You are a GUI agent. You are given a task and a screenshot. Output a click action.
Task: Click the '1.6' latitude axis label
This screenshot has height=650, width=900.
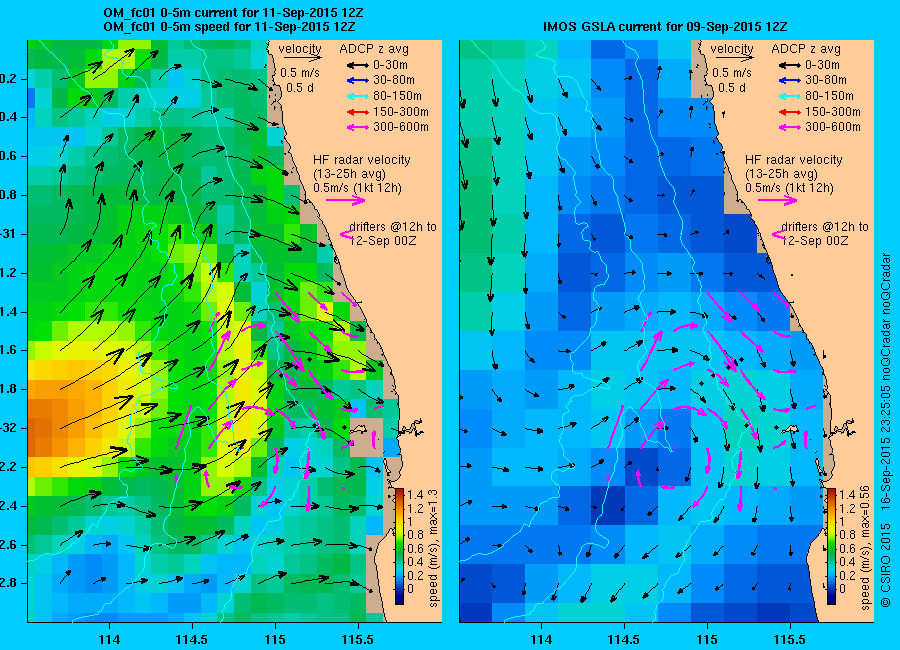pos(10,350)
